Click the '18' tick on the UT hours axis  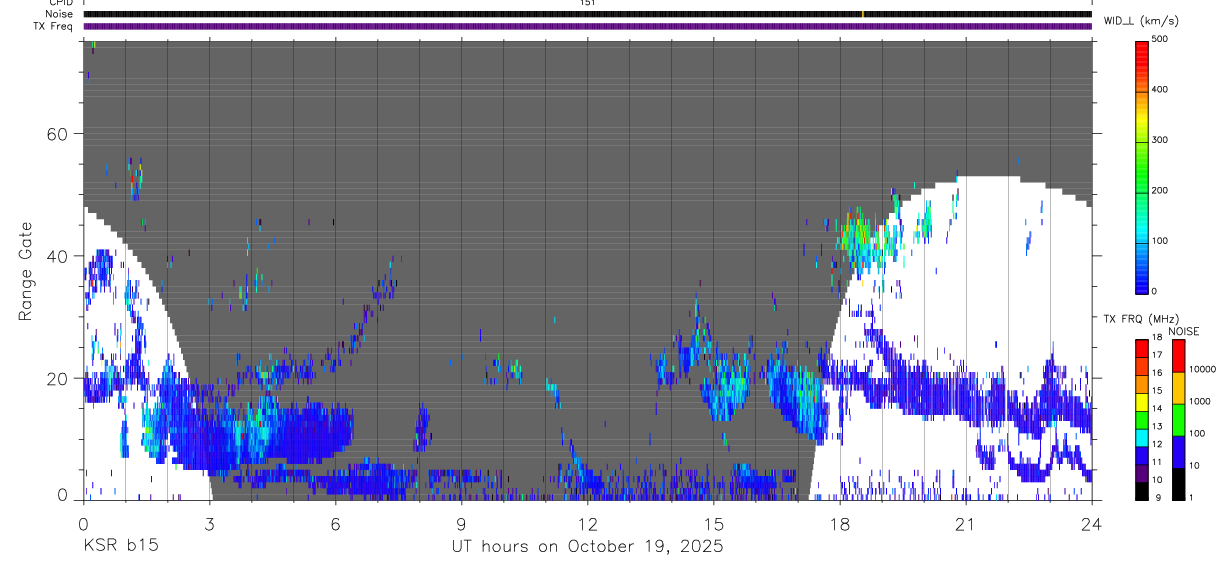click(839, 522)
